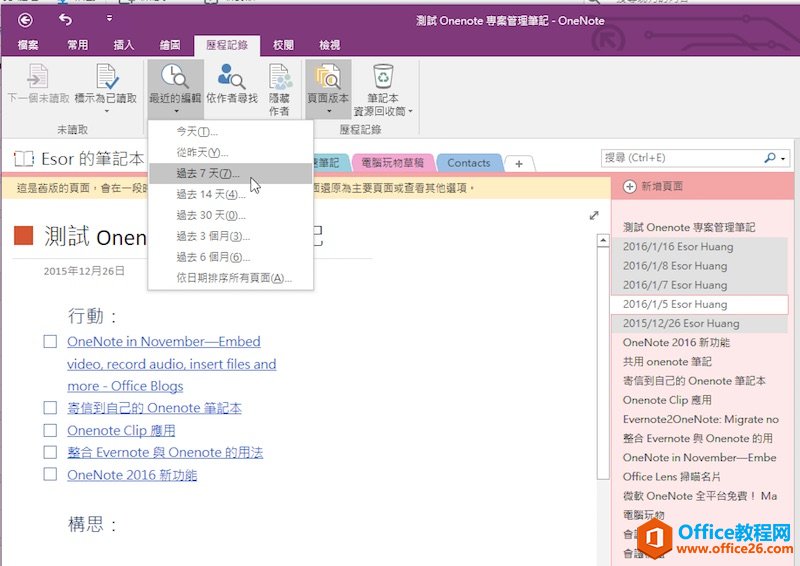Screen dimensions: 800x566
Task: Open the 寄信到自己的 Onenote 筆記本 link
Action: coord(155,408)
